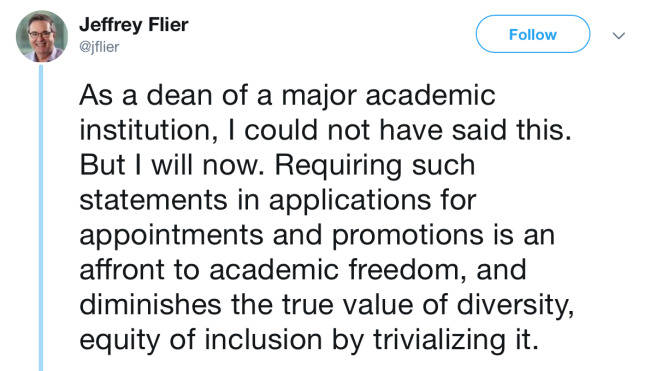650x371 pixels.
Task: Click the word "diversity," in the tweet
Action: click(516, 306)
